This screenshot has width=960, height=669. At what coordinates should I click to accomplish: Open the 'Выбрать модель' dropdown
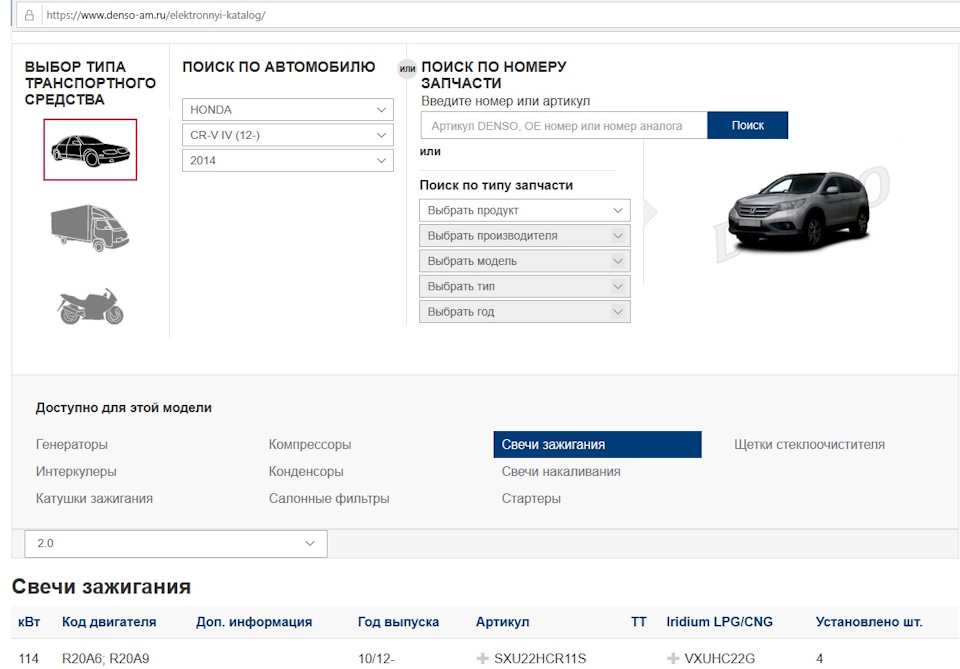[525, 261]
